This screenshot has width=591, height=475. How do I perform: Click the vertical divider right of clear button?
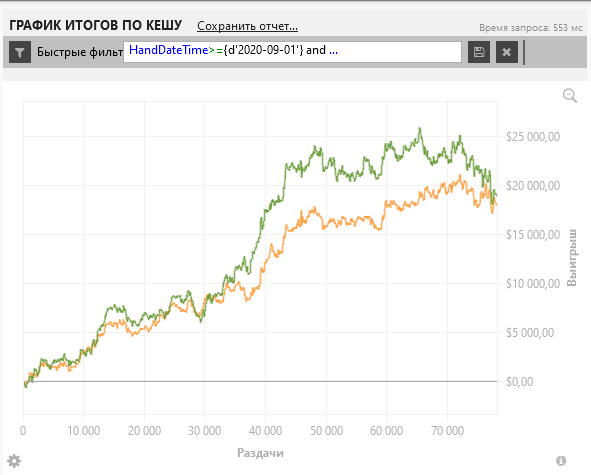[524, 52]
